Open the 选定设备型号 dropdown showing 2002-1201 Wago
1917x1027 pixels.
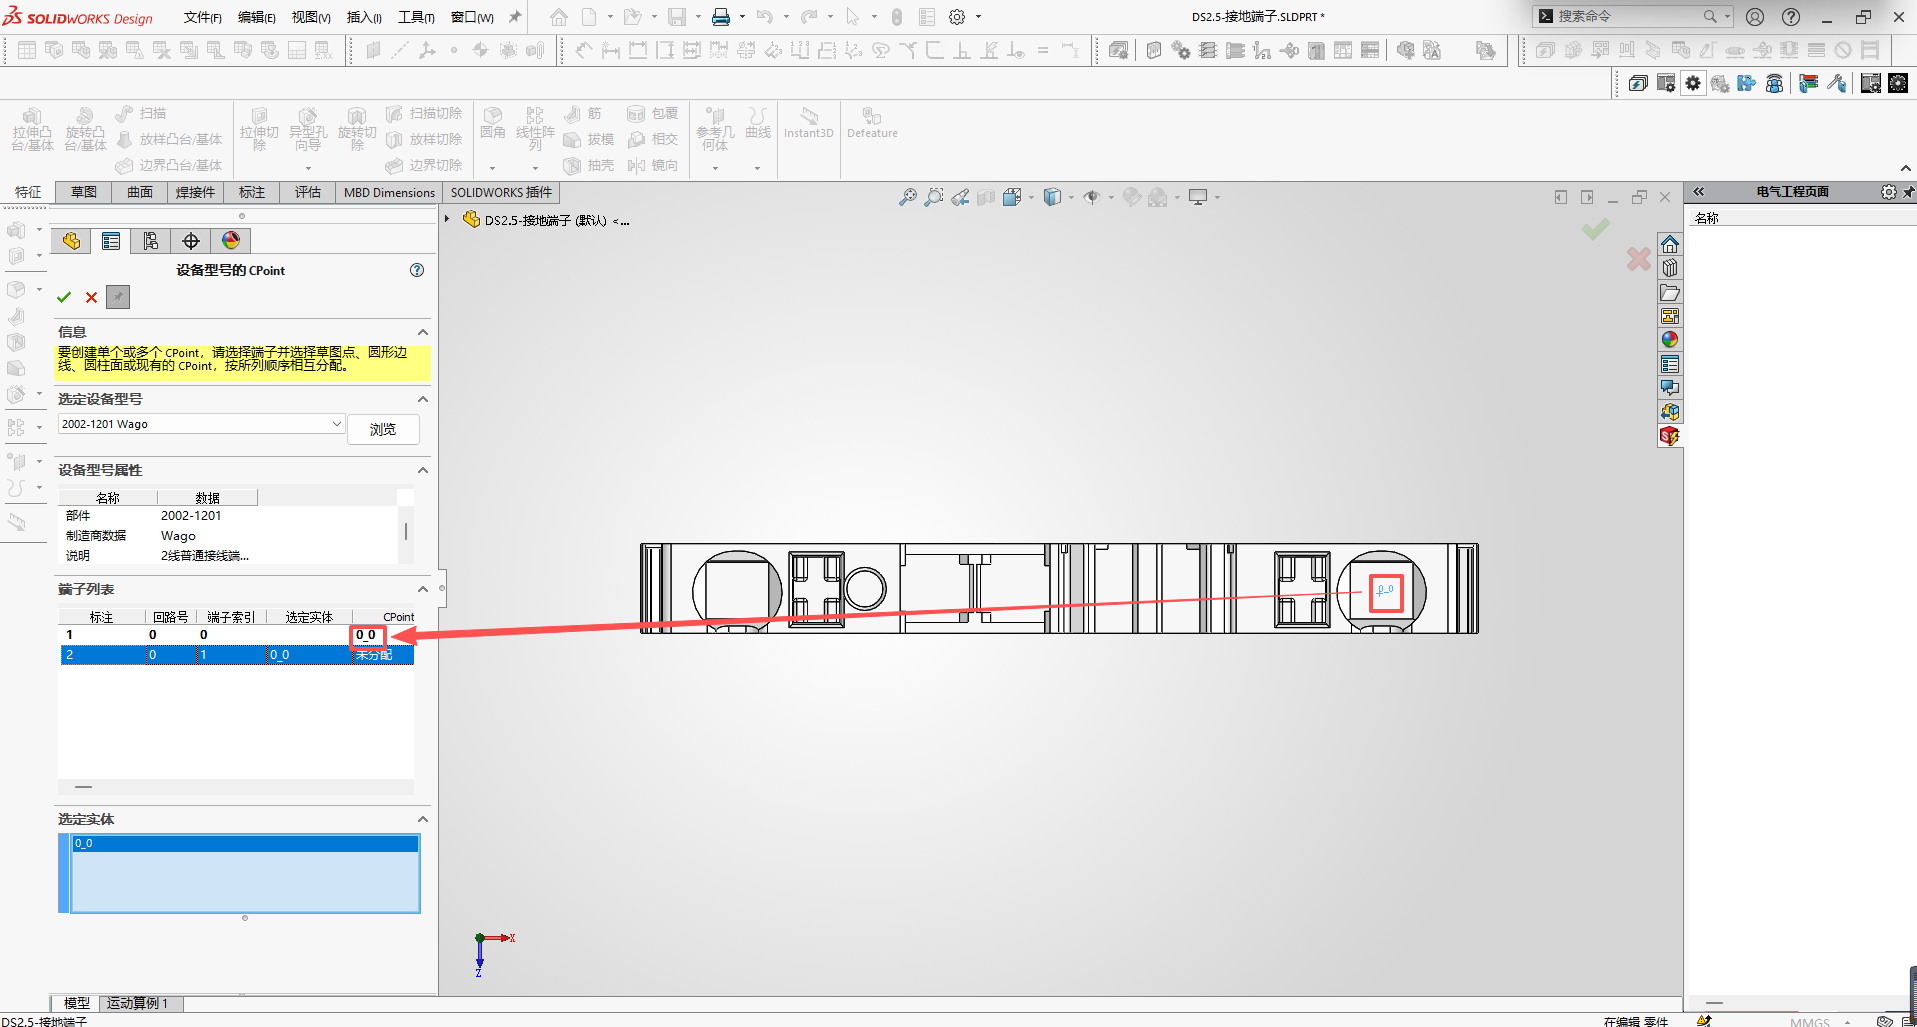[x=336, y=424]
